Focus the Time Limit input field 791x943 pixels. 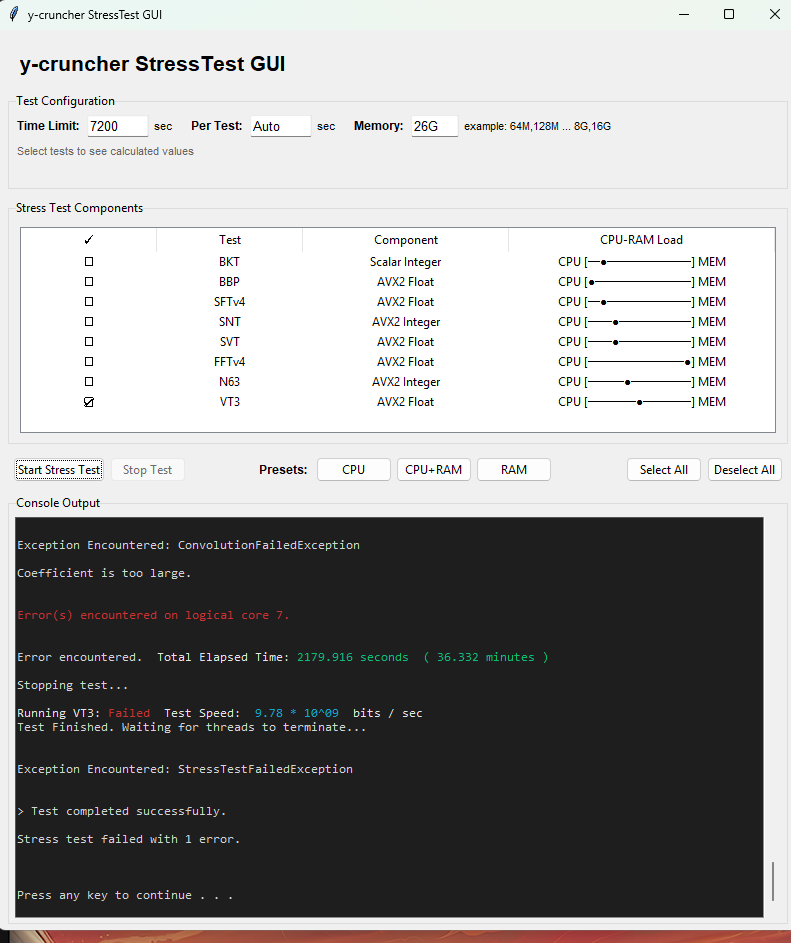118,126
